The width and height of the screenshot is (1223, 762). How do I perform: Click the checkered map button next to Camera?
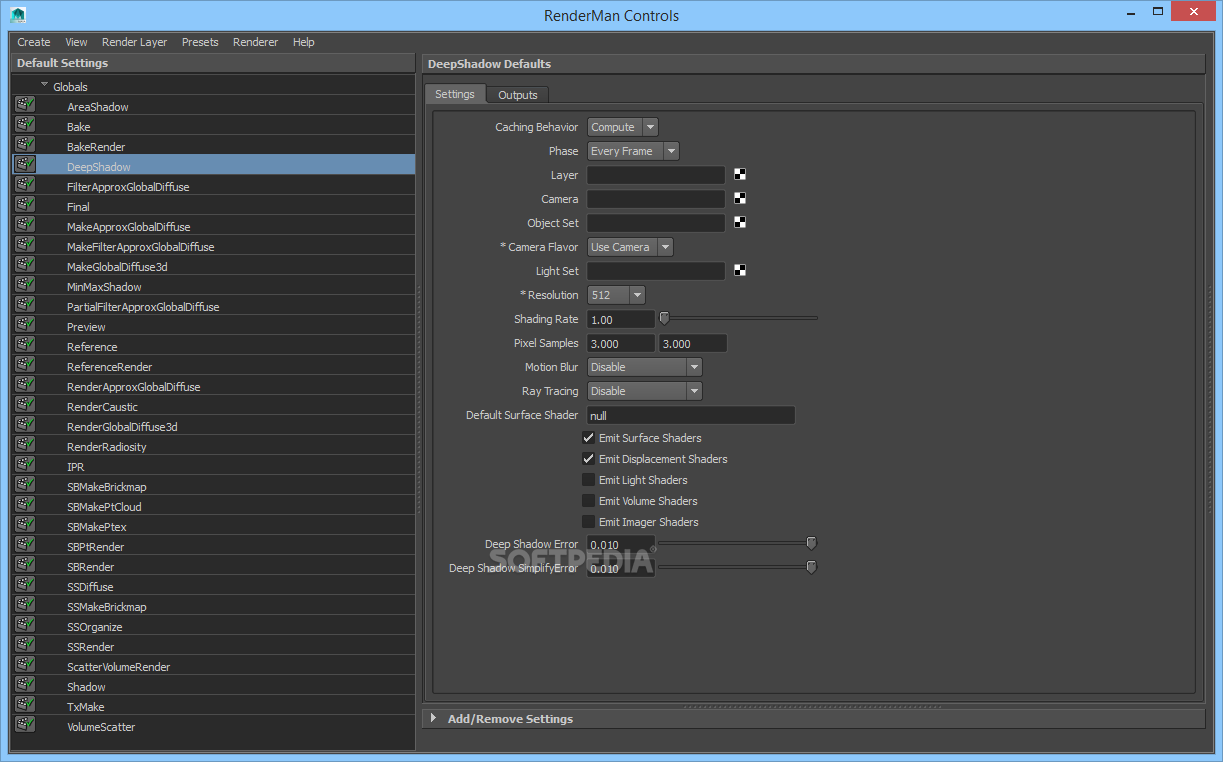pyautogui.click(x=740, y=198)
